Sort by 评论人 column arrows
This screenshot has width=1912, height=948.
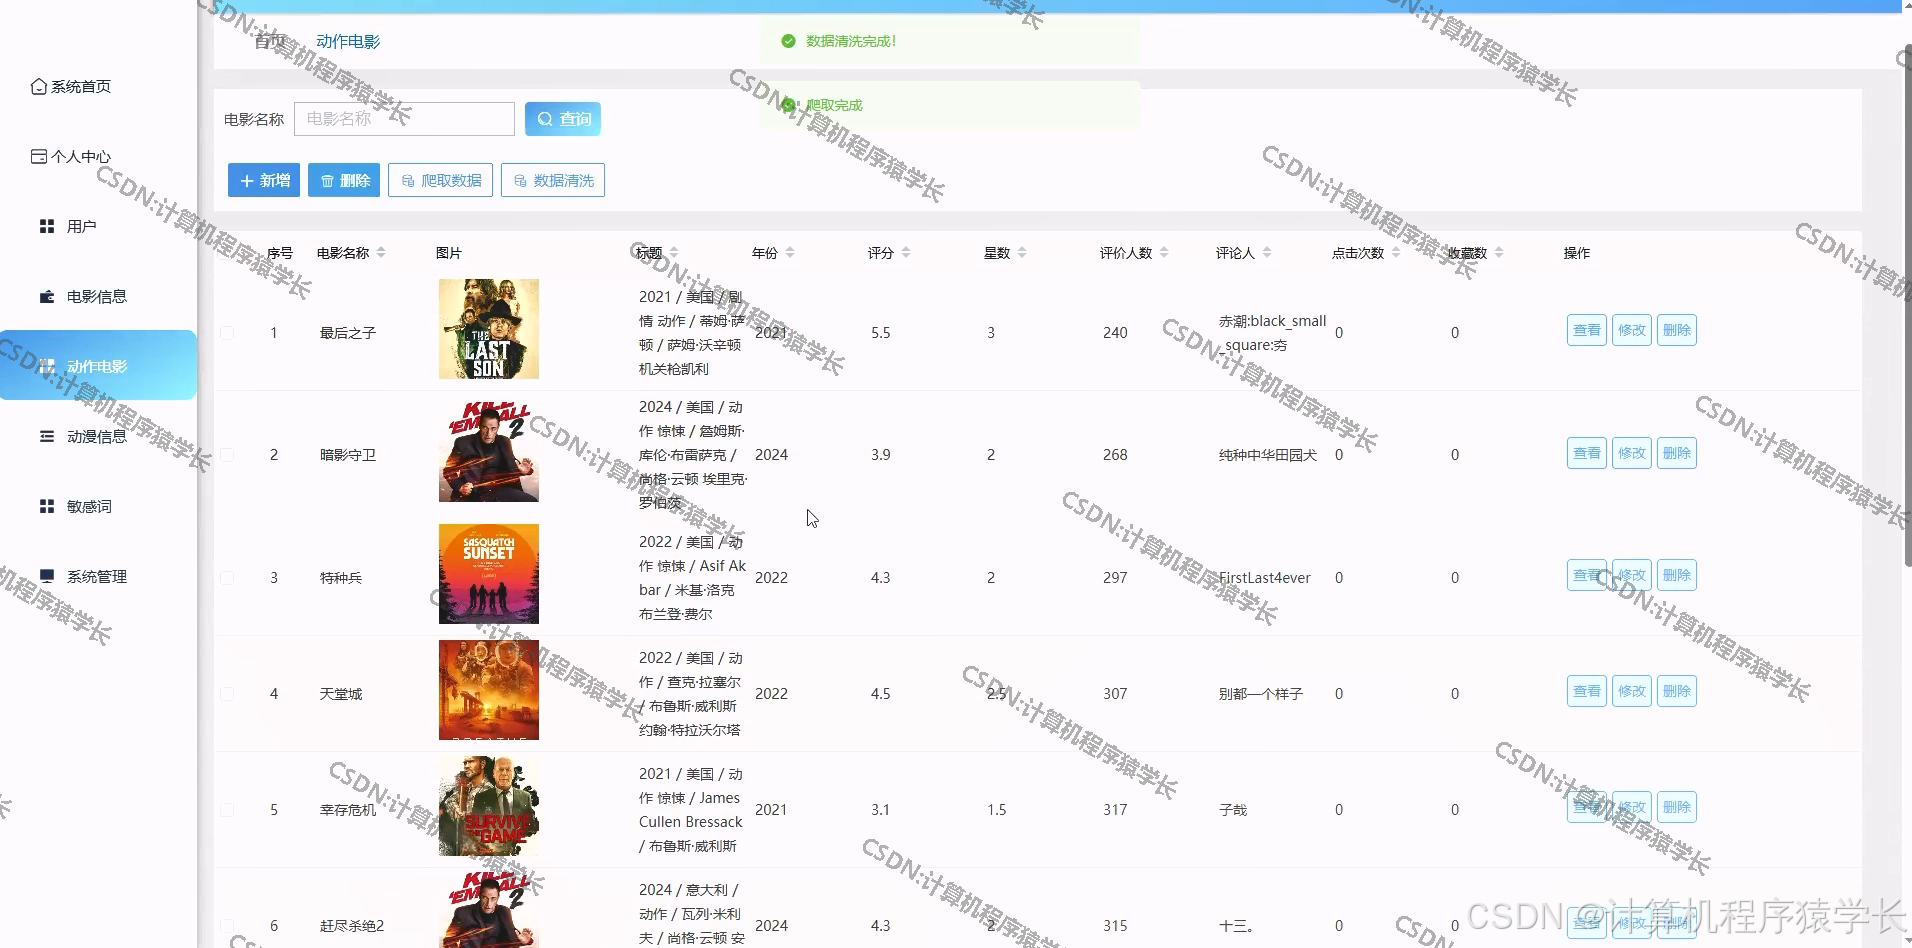(x=1267, y=253)
